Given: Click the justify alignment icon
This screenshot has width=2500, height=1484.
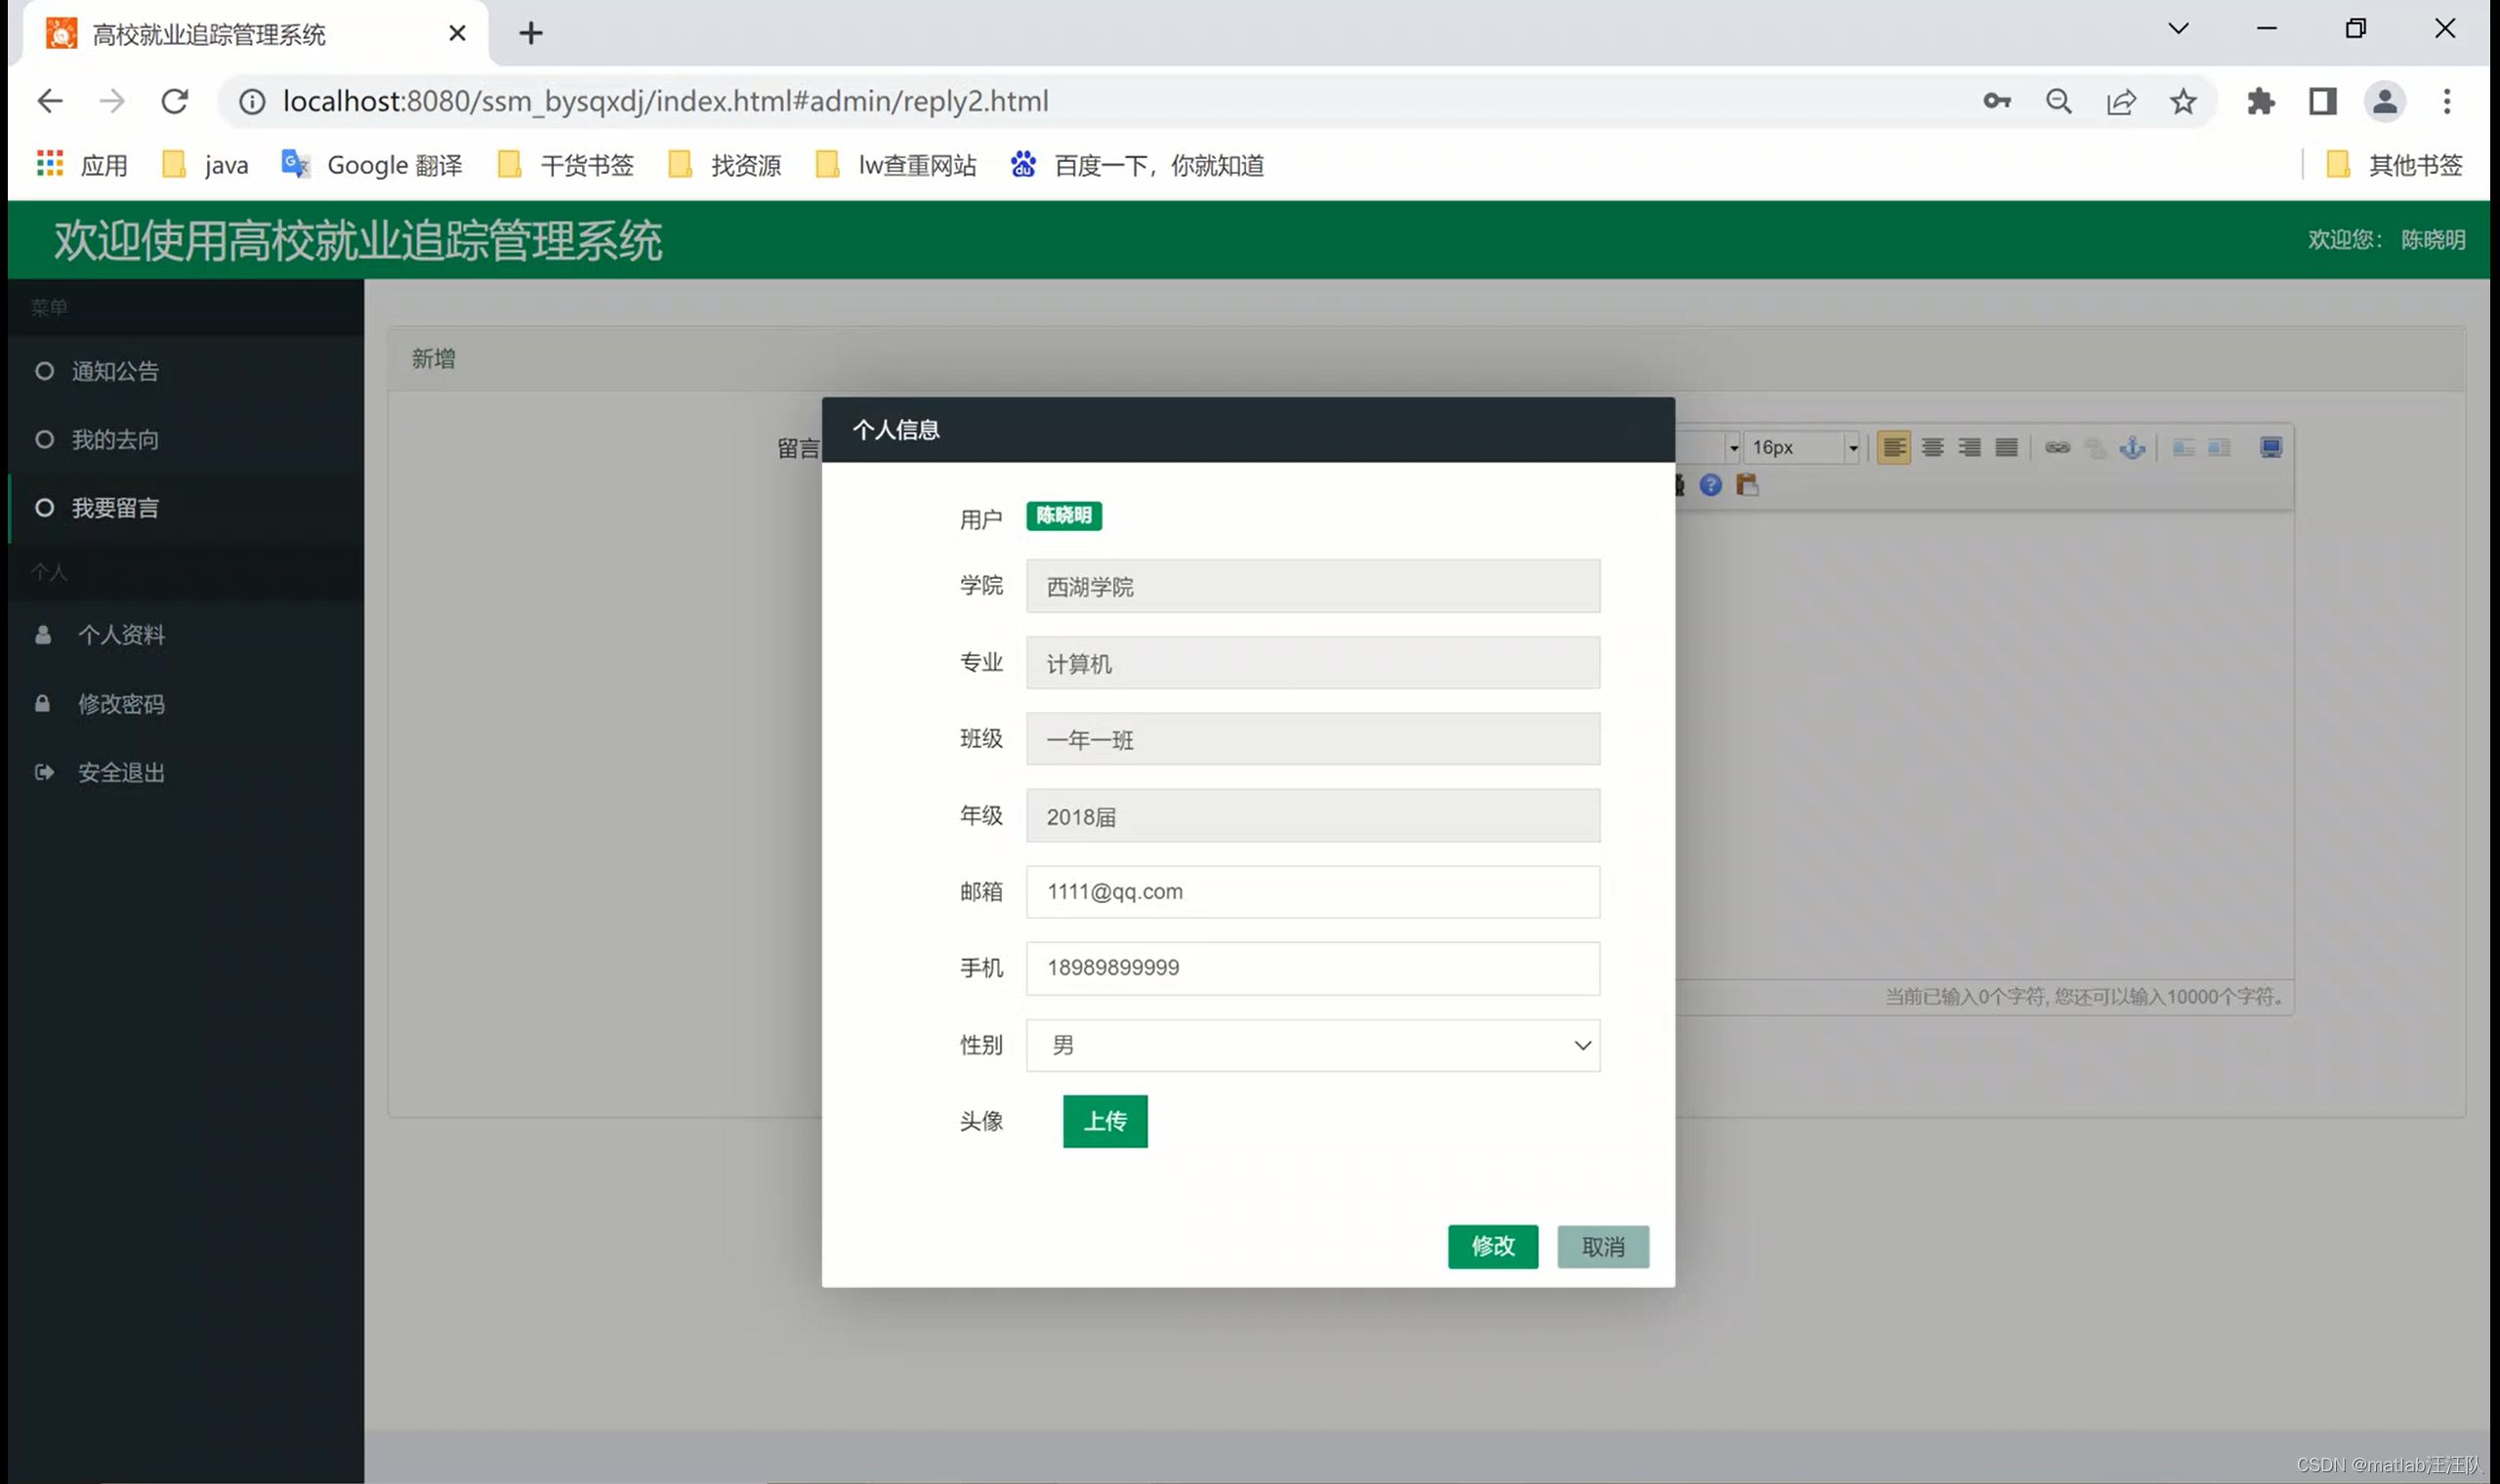Looking at the screenshot, I should pos(2006,447).
